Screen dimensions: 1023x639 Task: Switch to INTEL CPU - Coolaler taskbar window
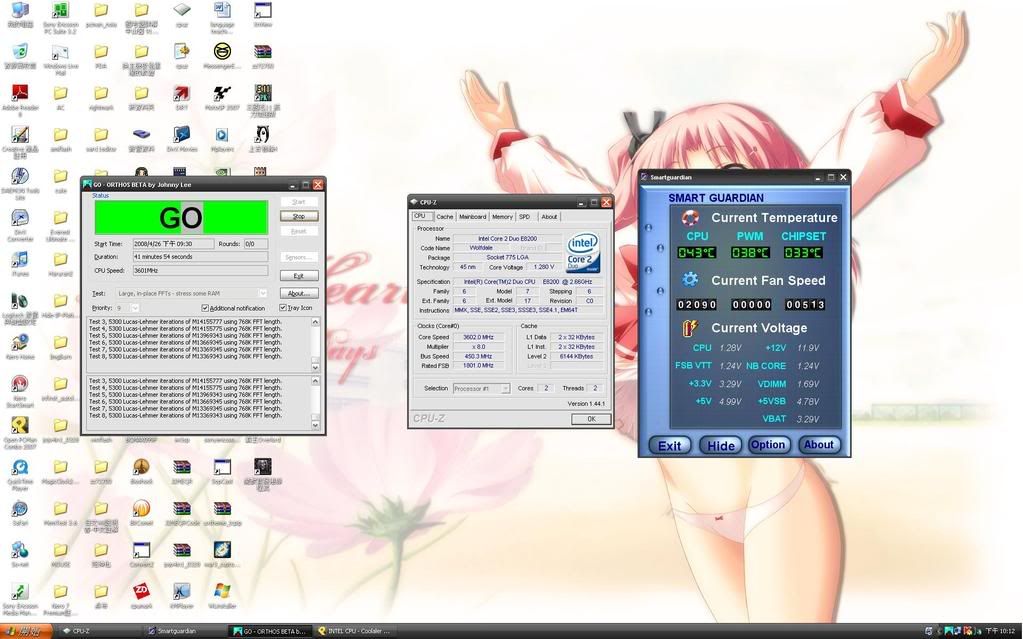pyautogui.click(x=356, y=631)
